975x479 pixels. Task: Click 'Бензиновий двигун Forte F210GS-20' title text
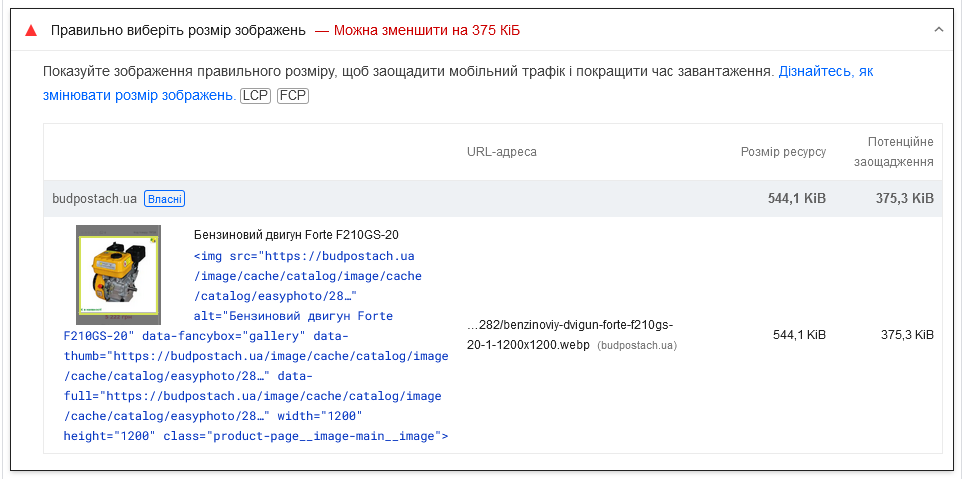296,235
